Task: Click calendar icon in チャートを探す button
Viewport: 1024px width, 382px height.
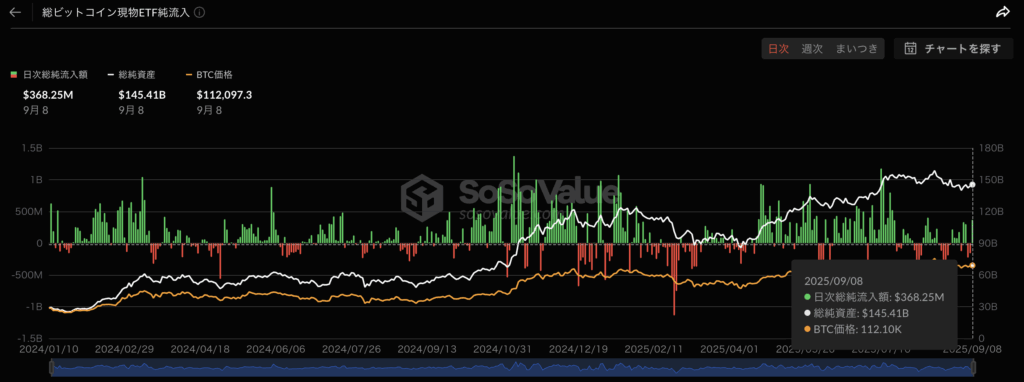Action: click(910, 48)
